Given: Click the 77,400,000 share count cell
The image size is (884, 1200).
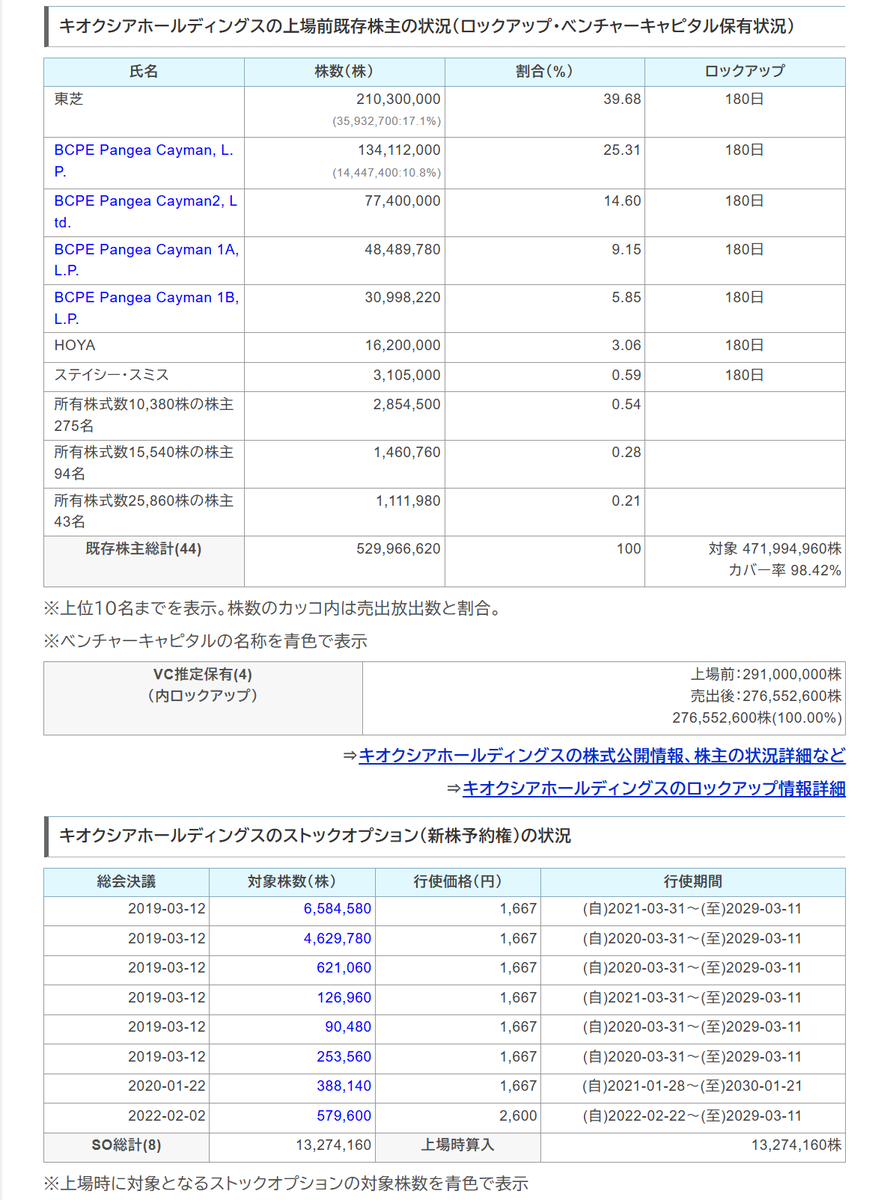Looking at the screenshot, I should [345, 211].
